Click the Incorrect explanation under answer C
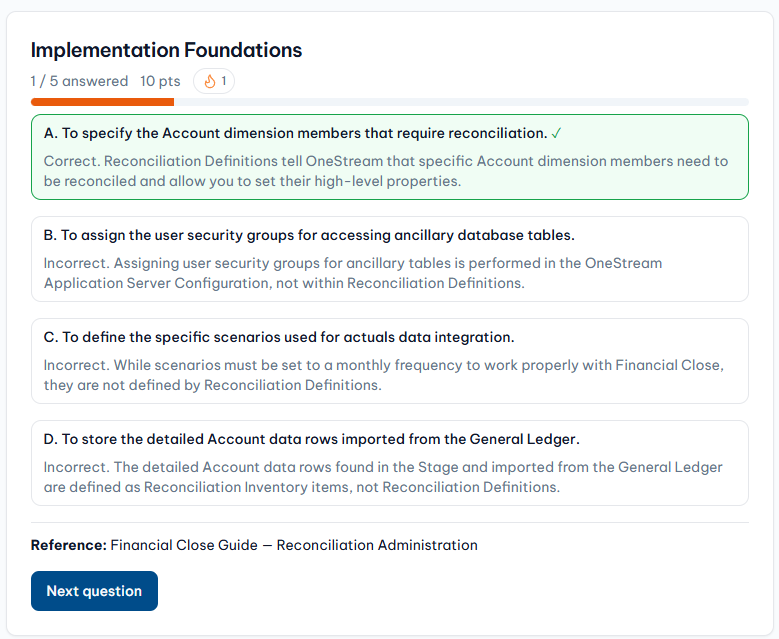Screen dimensions: 779x639 tap(384, 375)
